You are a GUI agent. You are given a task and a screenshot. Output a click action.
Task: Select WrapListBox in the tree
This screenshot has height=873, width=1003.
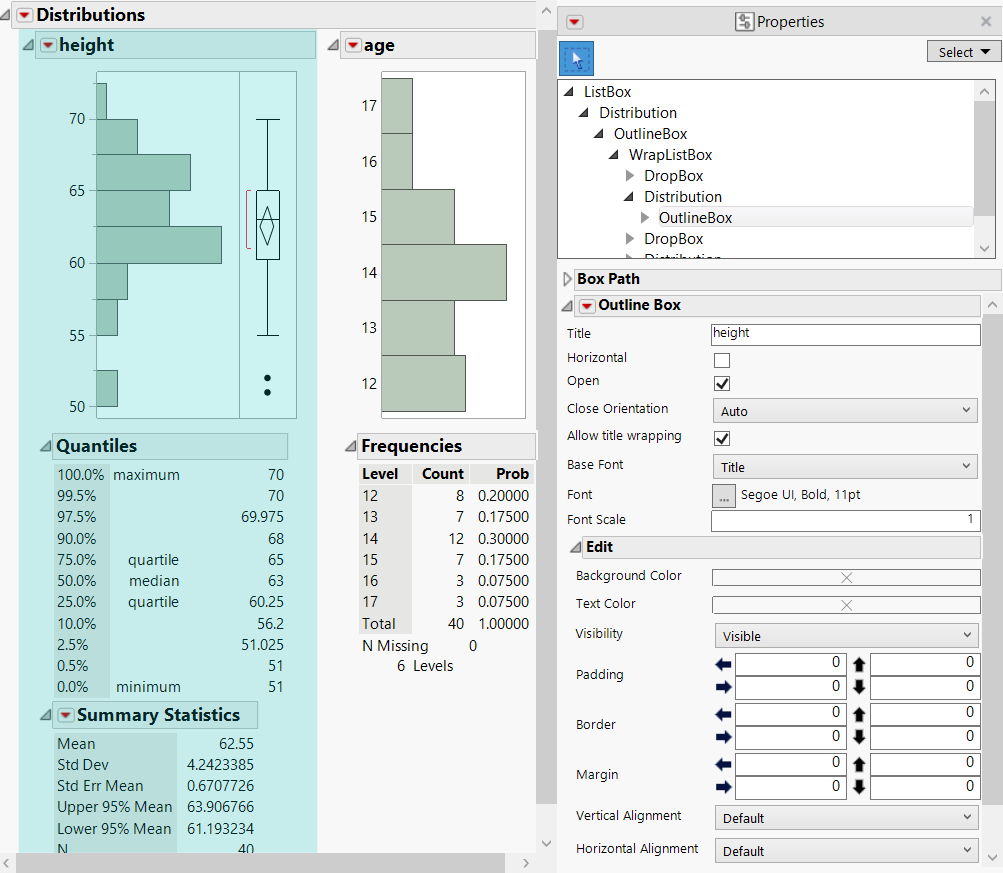point(670,155)
